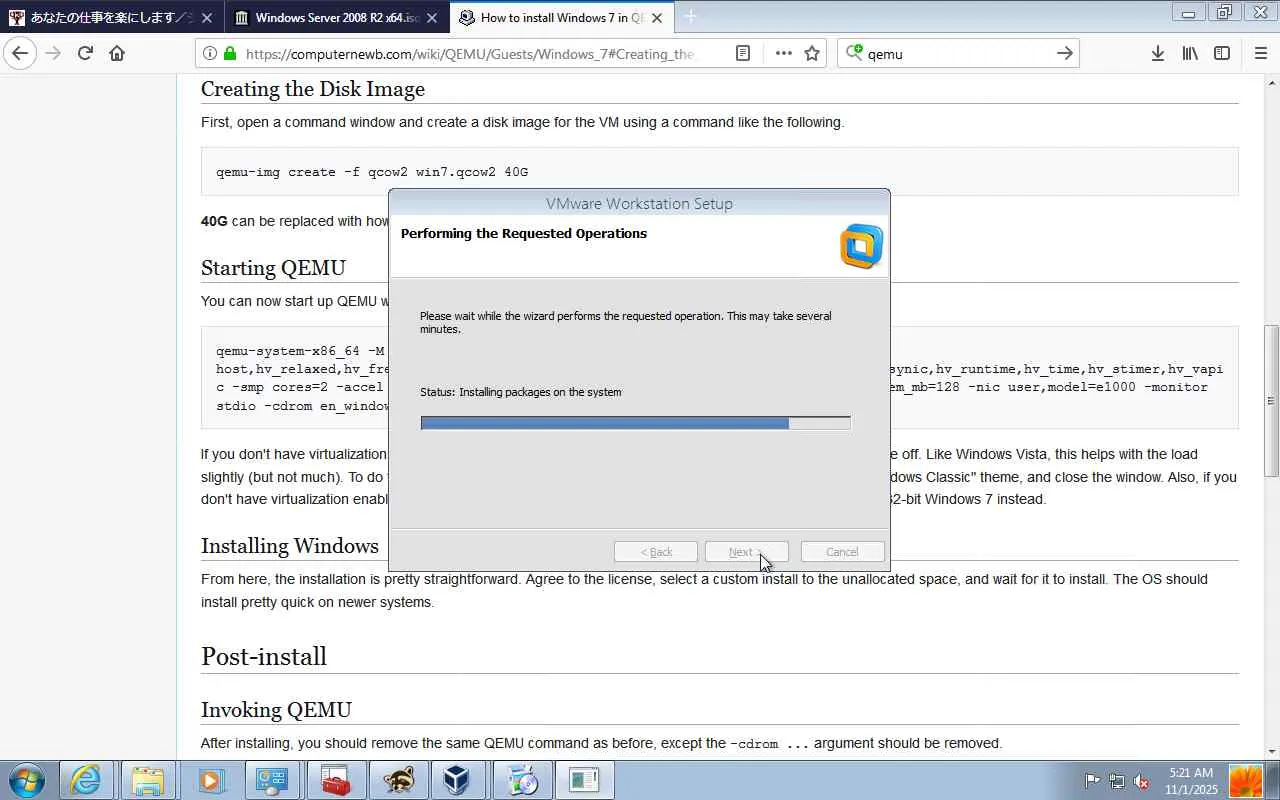
Task: Click the Forward navigation arrow
Action: tap(53, 54)
